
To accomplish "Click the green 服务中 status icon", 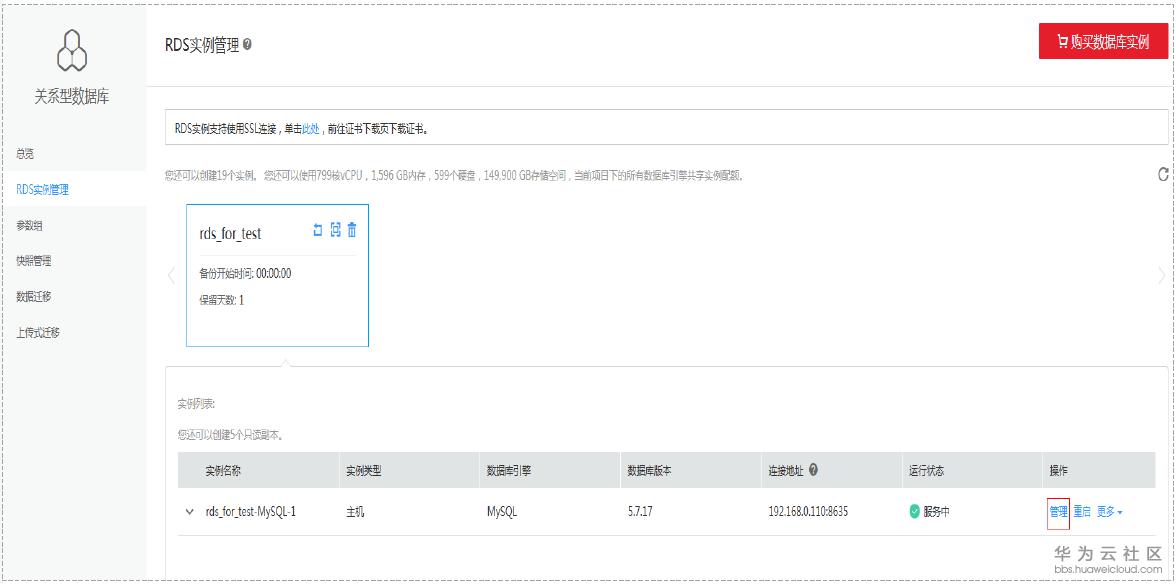I will click(x=914, y=511).
